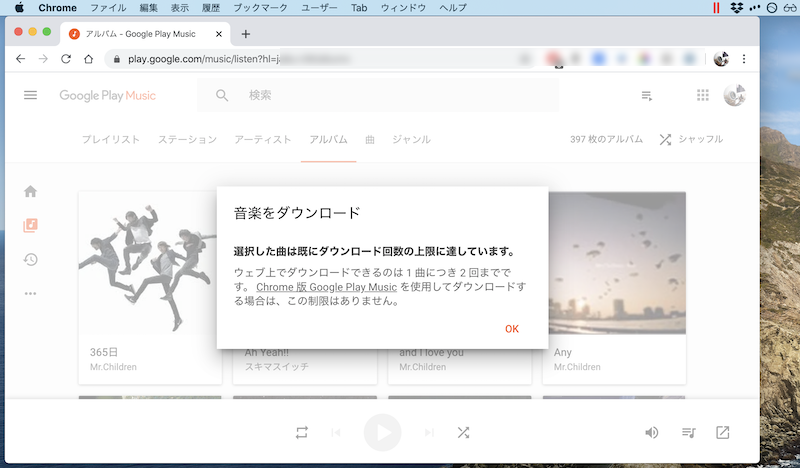The image size is (800, 468).
Task: Switch to the アーティスト tab
Action: (x=263, y=140)
